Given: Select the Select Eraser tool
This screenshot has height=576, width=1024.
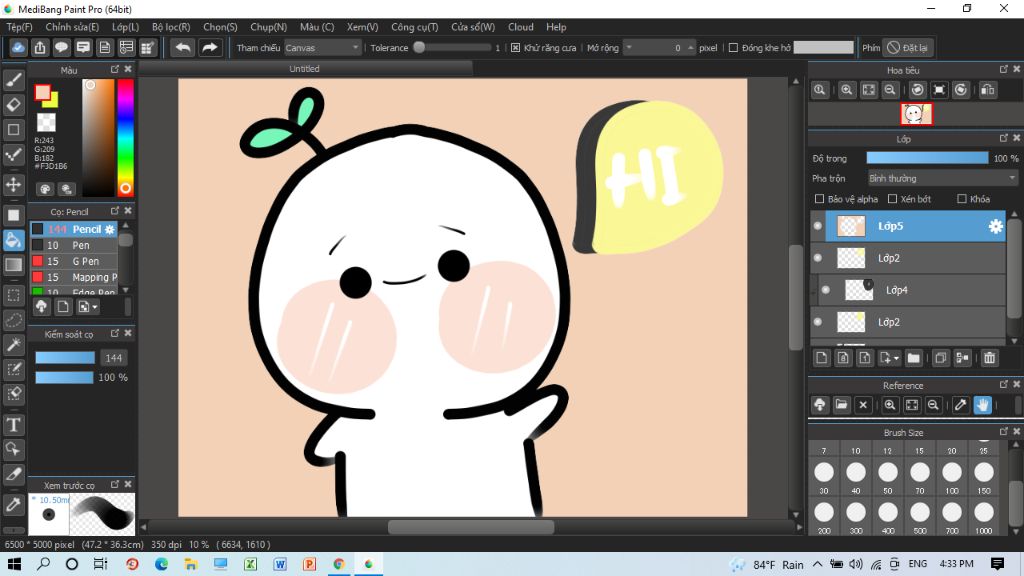Looking at the screenshot, I should pos(14,394).
